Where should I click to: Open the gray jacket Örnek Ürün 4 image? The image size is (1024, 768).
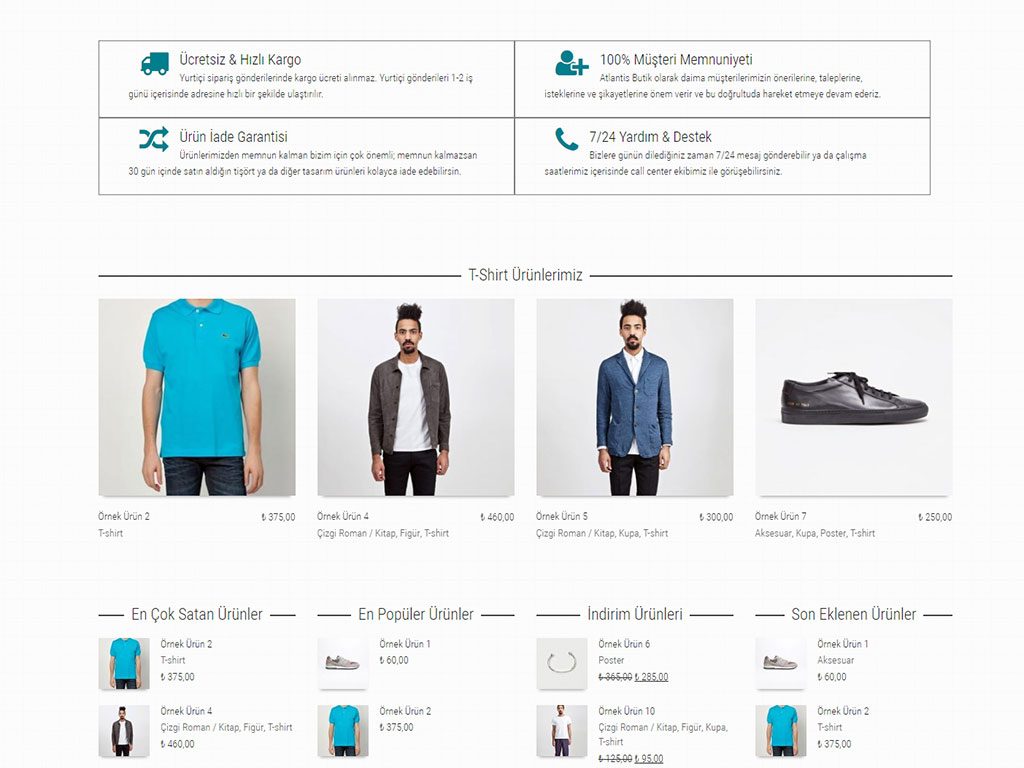click(x=415, y=397)
